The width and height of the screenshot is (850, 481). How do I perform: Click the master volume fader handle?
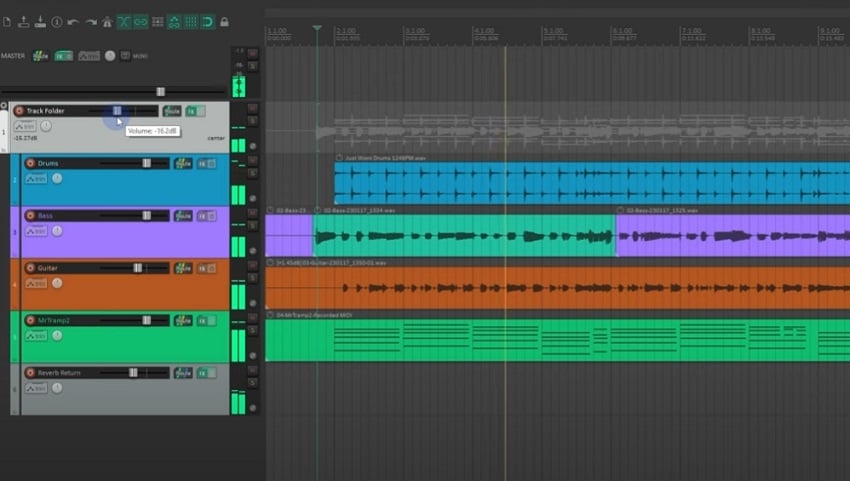tap(160, 92)
